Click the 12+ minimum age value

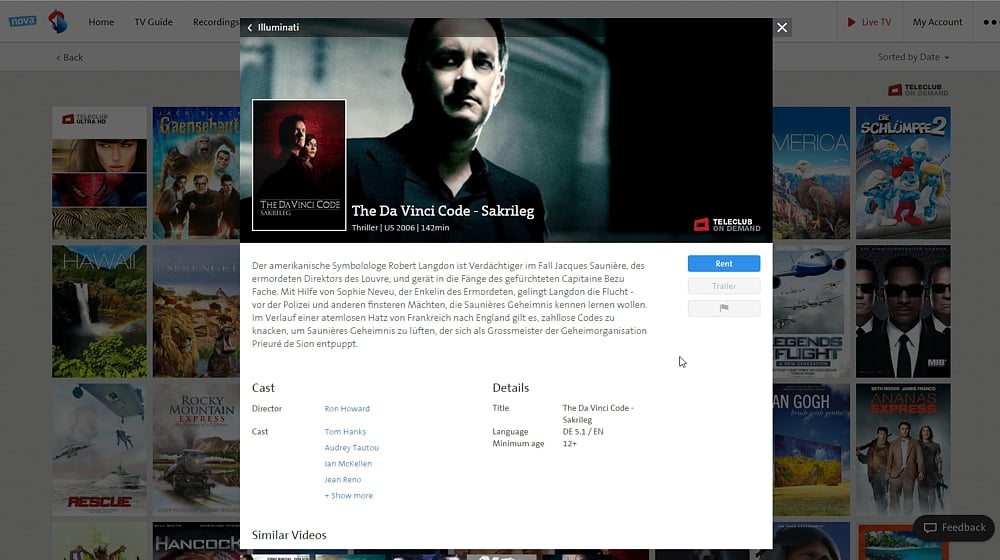click(570, 444)
